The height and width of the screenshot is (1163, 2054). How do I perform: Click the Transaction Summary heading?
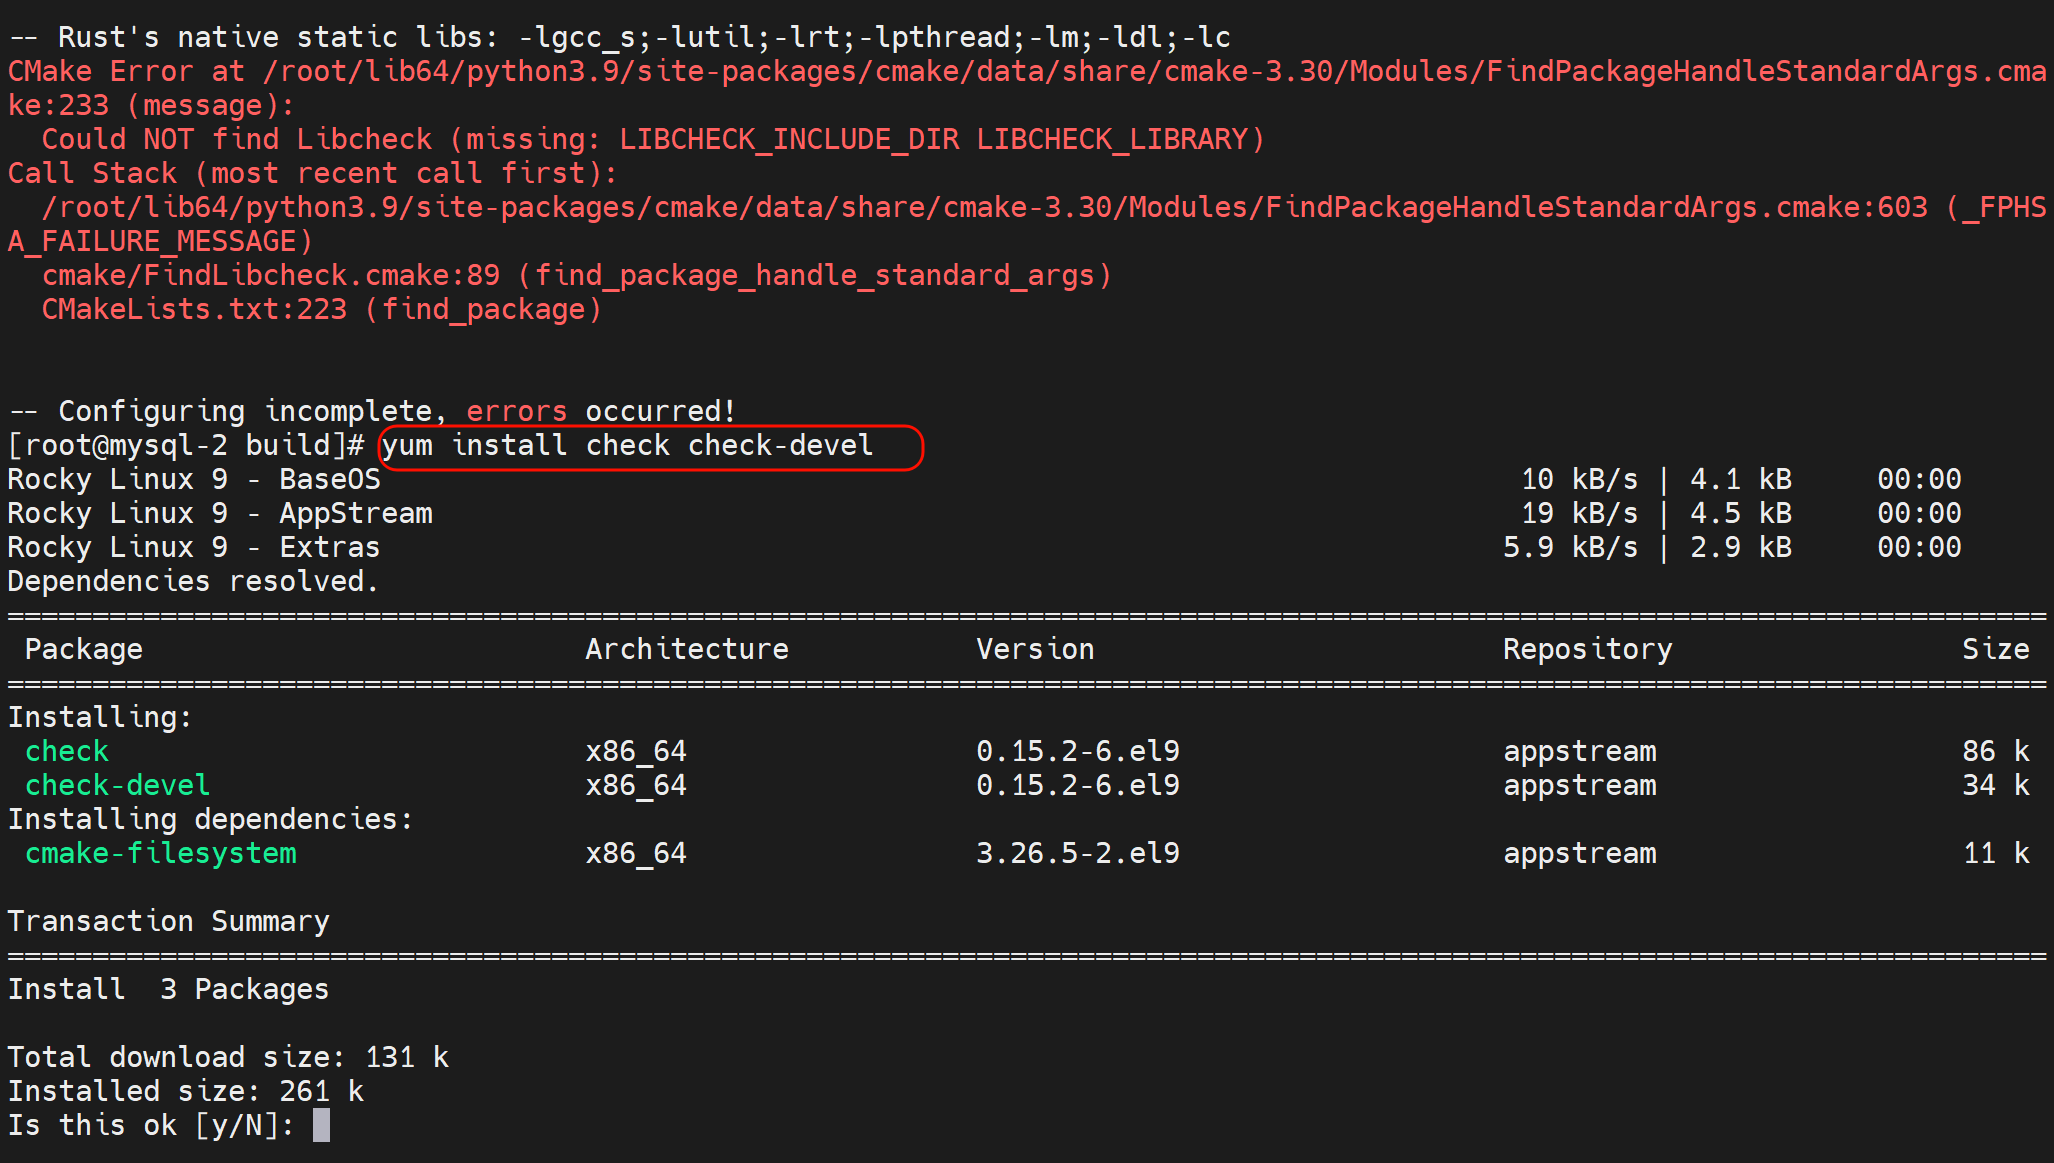click(169, 921)
